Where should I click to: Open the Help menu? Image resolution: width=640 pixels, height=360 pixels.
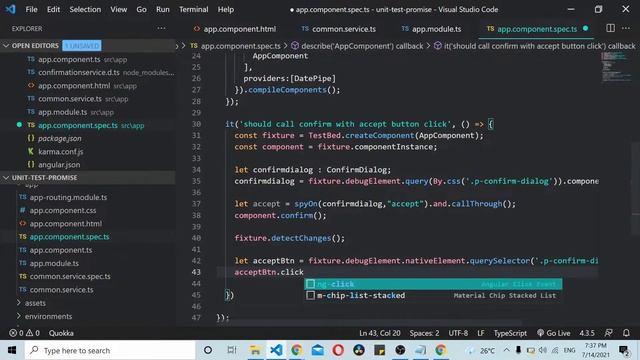tap(226, 9)
